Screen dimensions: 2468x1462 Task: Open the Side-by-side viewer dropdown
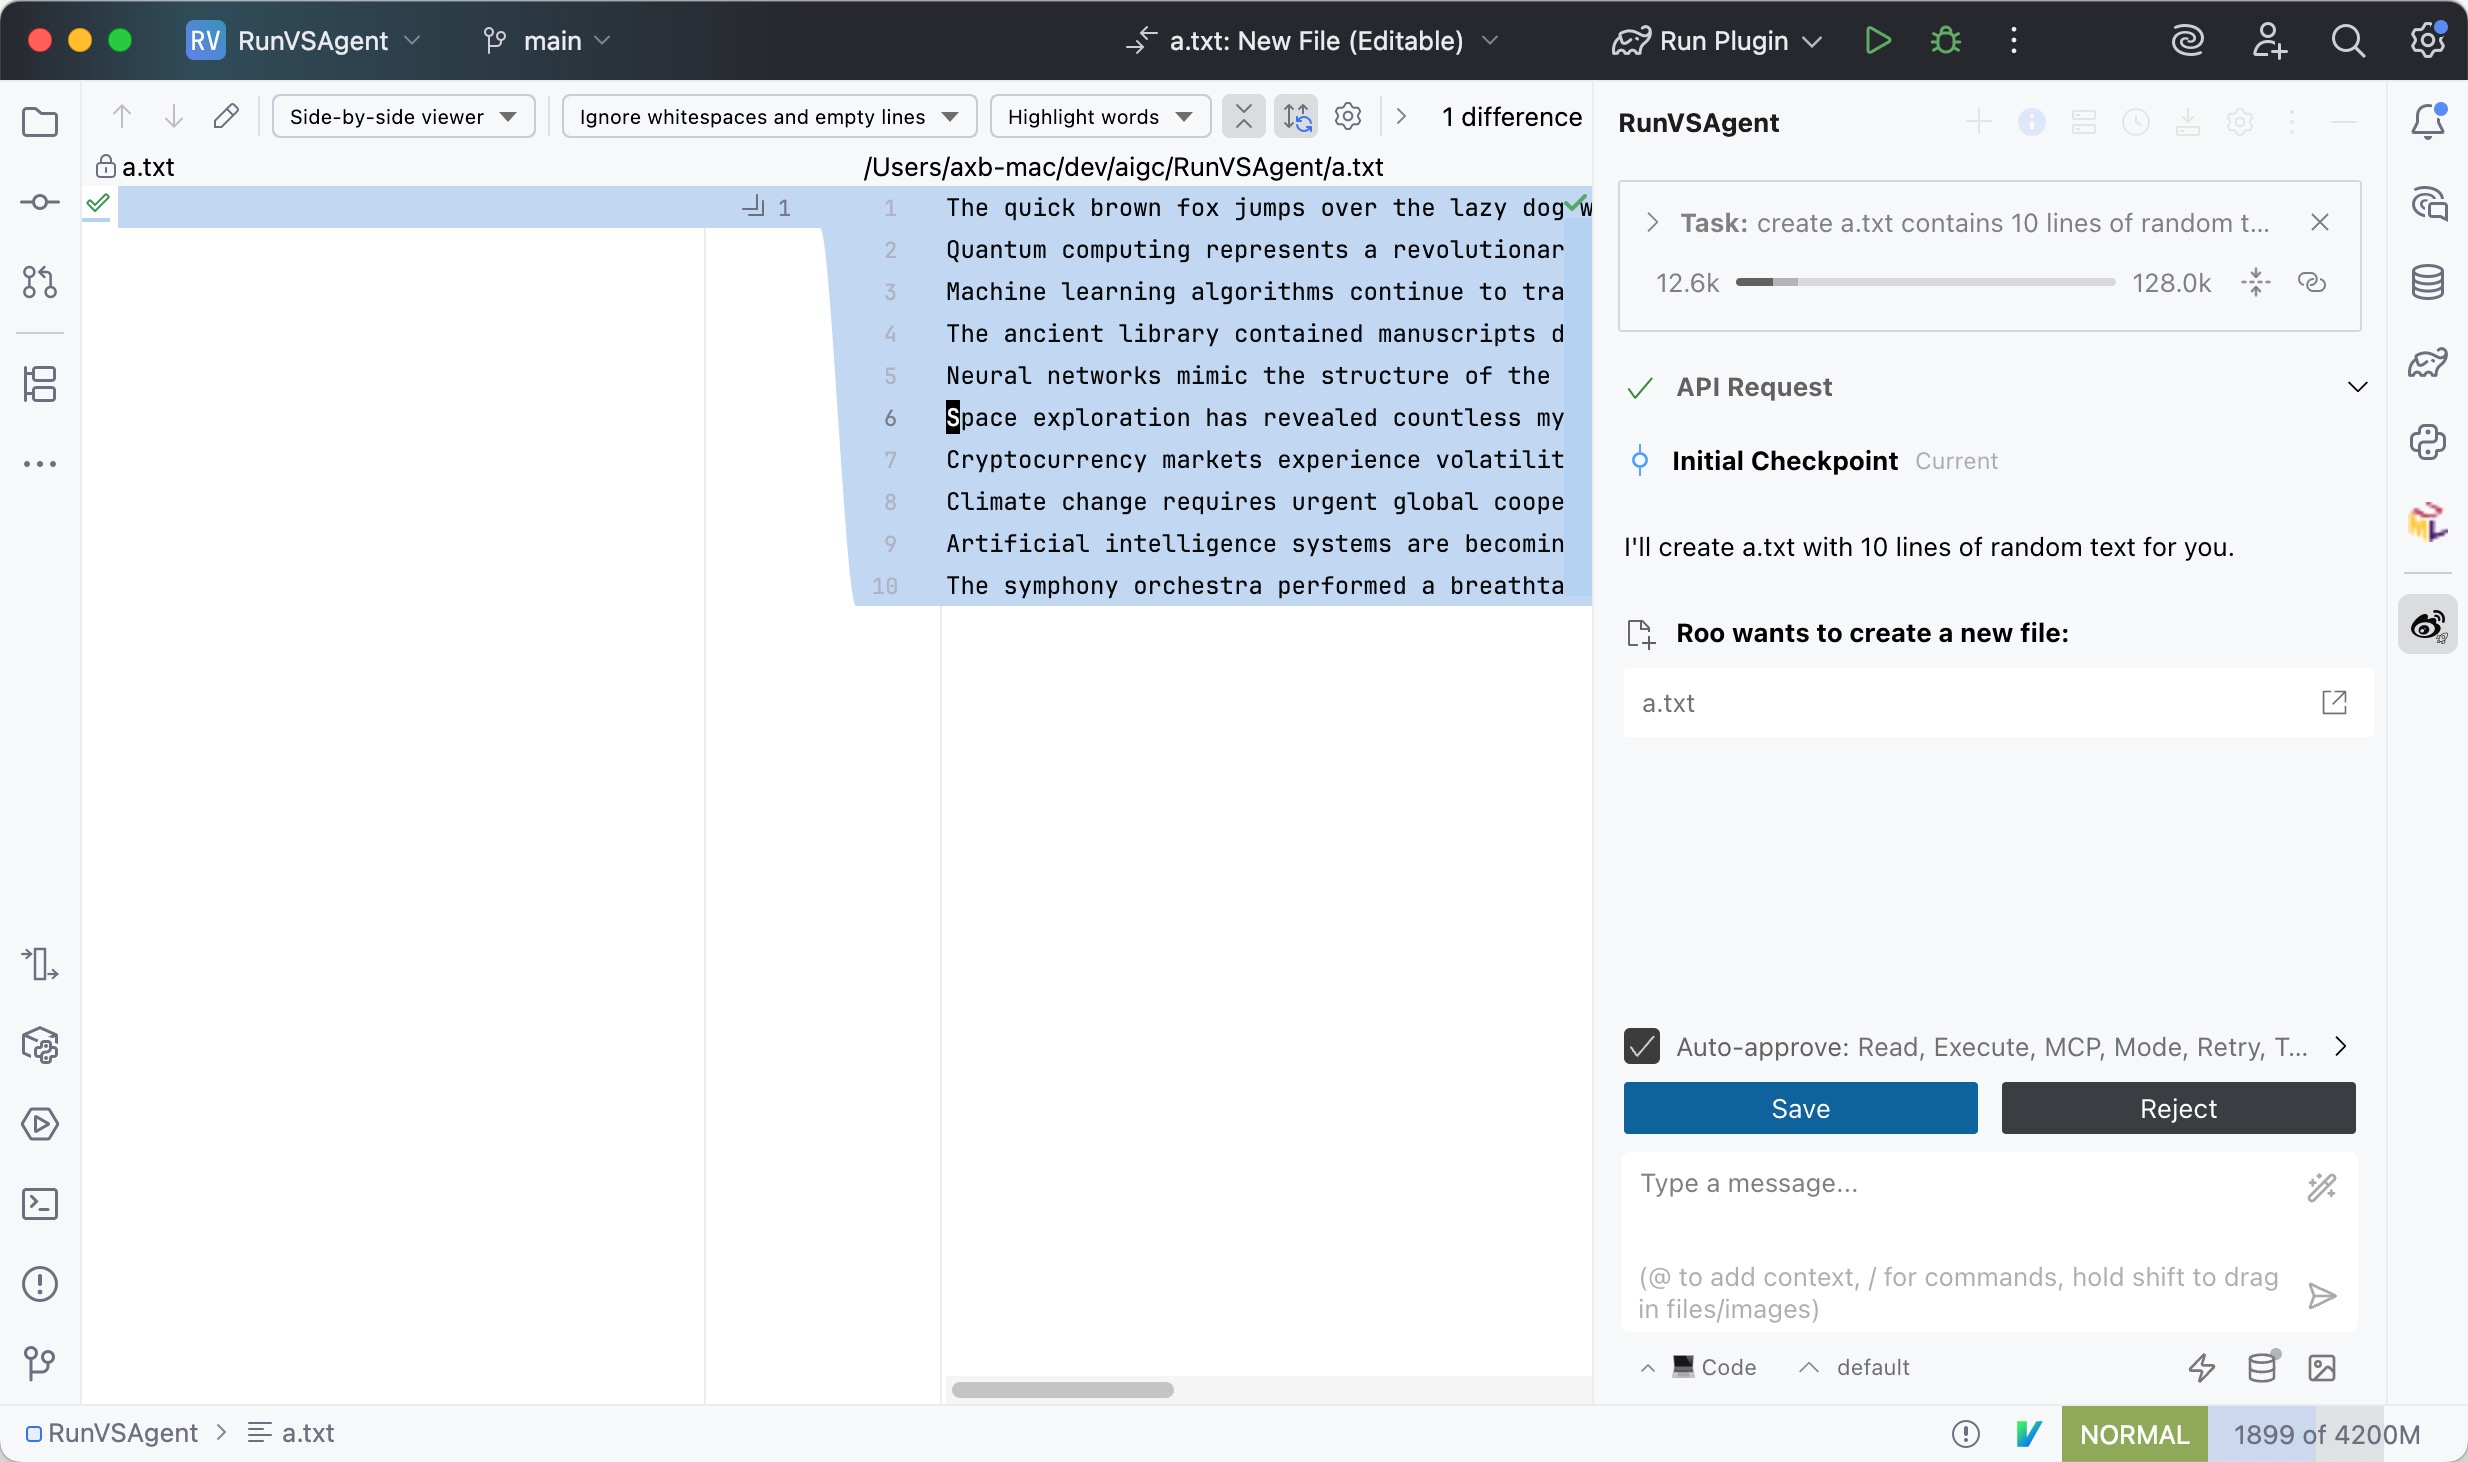[403, 116]
